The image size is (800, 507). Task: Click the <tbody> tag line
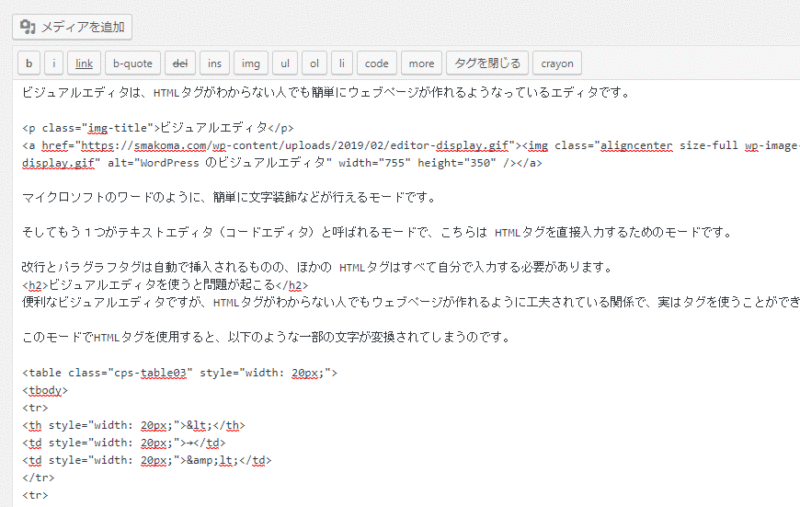click(45, 390)
